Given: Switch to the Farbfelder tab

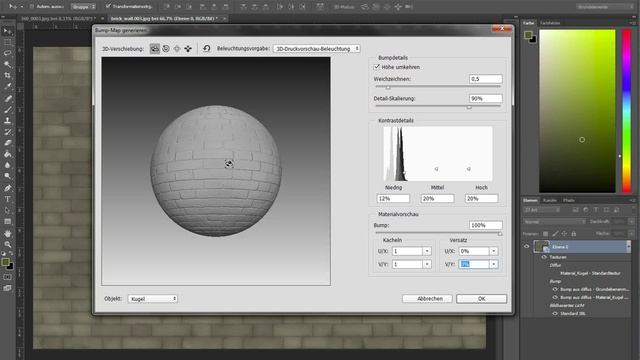Looking at the screenshot, I should (x=550, y=23).
